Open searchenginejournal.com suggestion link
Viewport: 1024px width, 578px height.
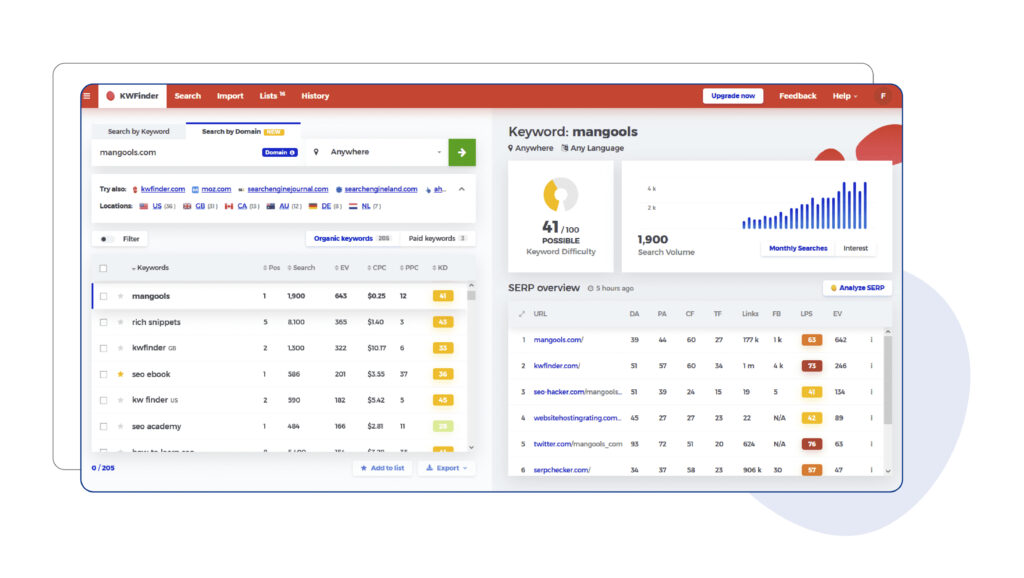pos(287,189)
